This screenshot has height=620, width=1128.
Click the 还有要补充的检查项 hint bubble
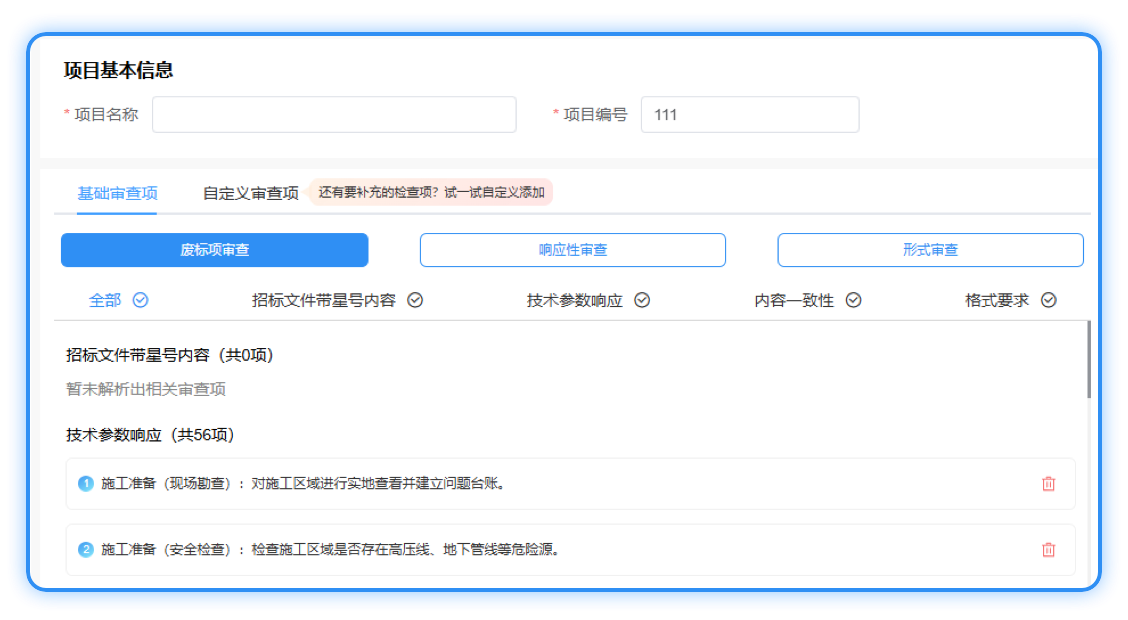click(431, 193)
